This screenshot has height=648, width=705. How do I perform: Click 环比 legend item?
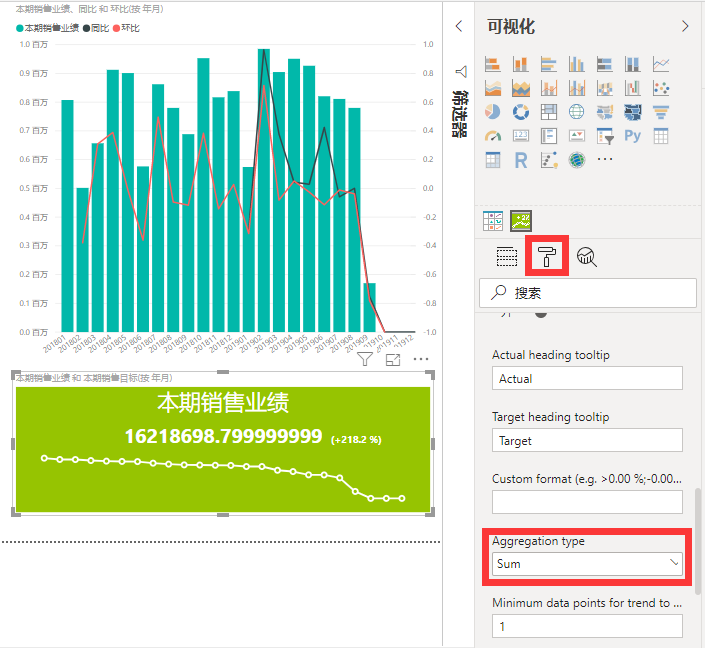coord(126,28)
